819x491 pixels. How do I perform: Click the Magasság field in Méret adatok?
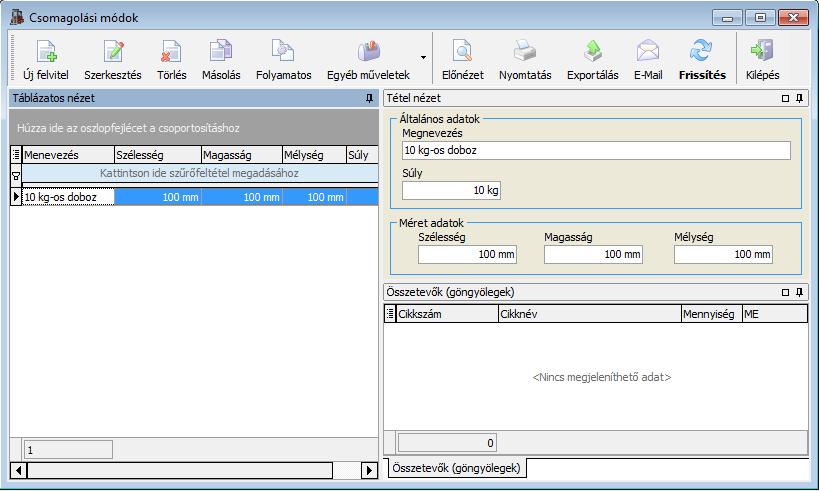click(593, 254)
